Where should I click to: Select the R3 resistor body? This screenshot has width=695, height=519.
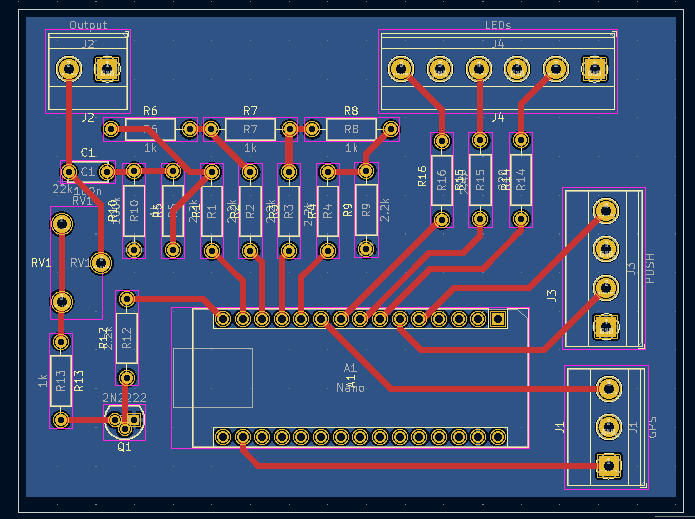pos(289,211)
